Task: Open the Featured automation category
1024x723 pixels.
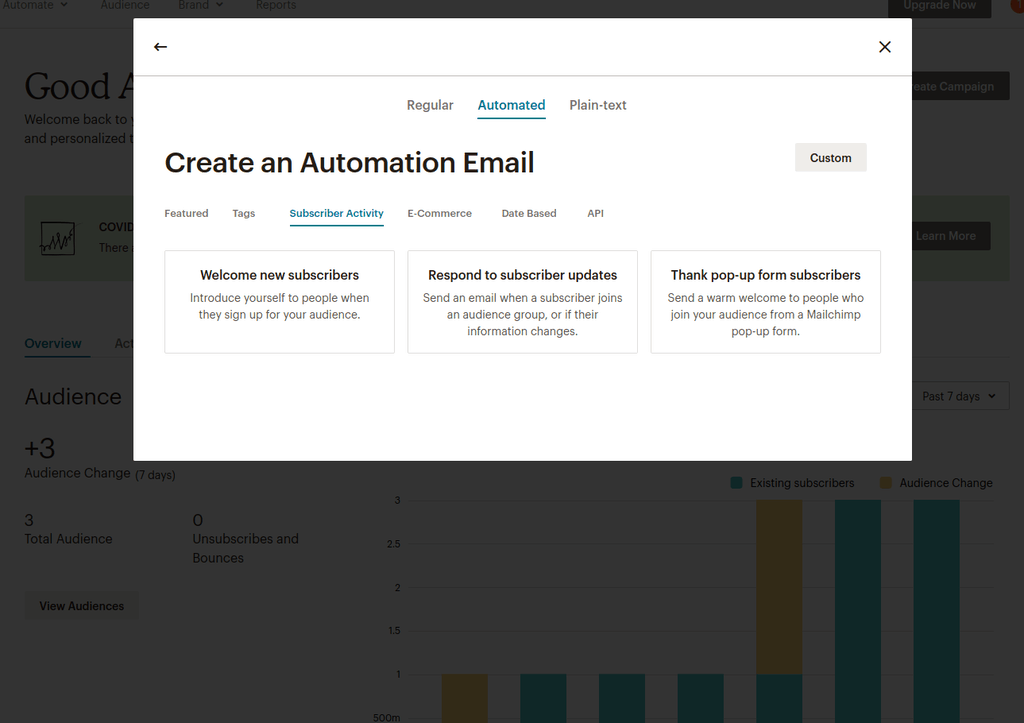Action: (186, 214)
